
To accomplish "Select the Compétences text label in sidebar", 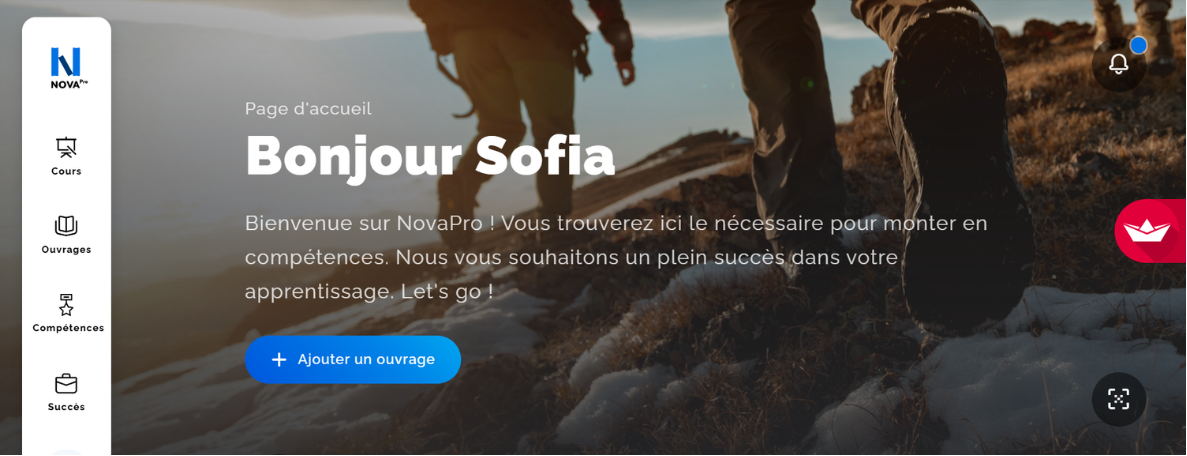I will 68,328.
